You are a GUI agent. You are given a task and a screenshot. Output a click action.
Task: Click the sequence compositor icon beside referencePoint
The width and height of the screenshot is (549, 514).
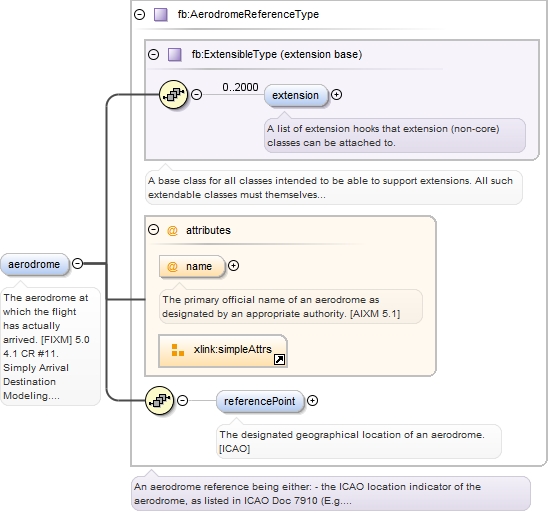[159, 401]
